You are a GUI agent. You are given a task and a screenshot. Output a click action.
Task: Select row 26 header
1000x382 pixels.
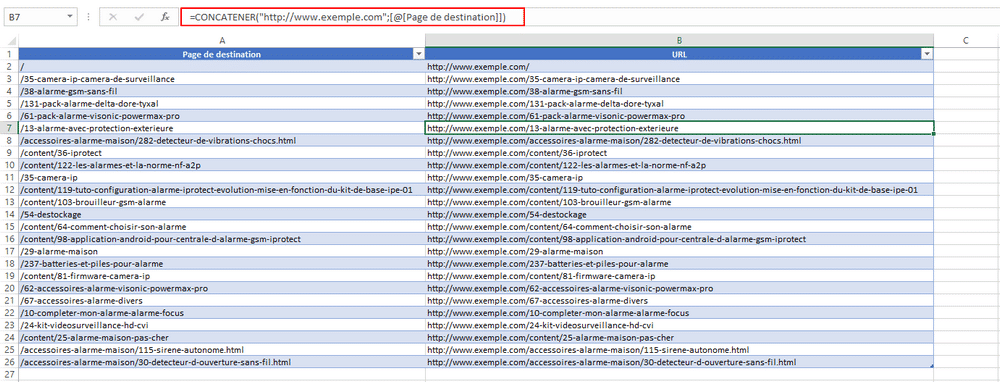click(x=9, y=362)
